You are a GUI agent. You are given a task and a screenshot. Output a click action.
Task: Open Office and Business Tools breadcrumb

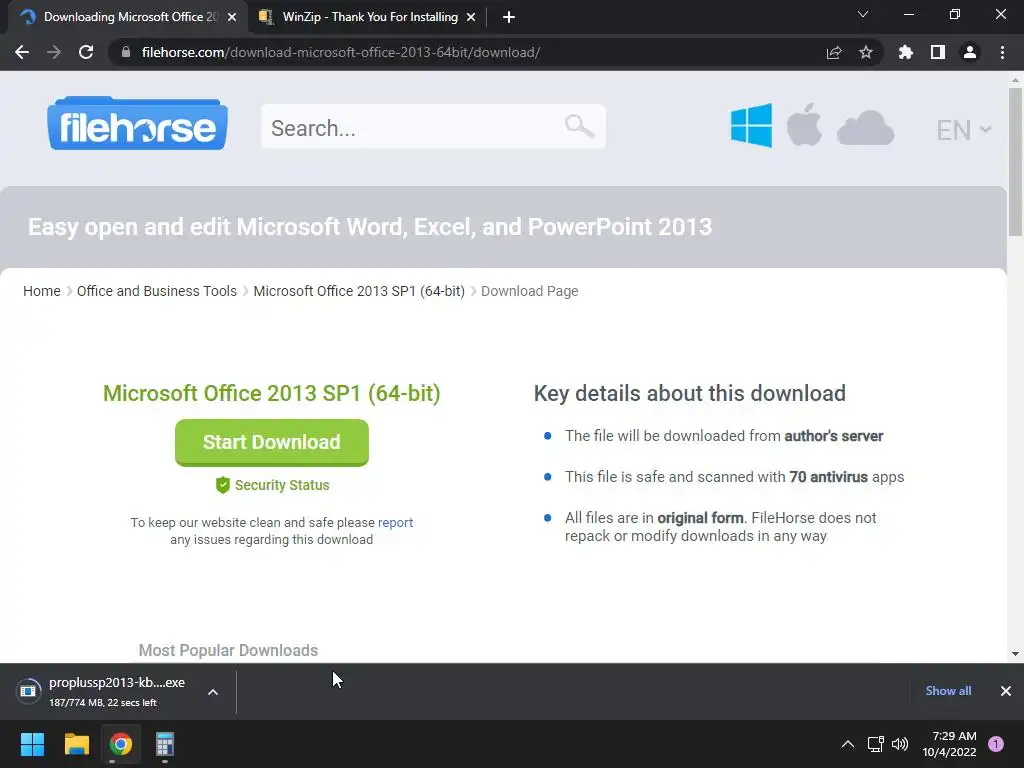pyautogui.click(x=157, y=291)
